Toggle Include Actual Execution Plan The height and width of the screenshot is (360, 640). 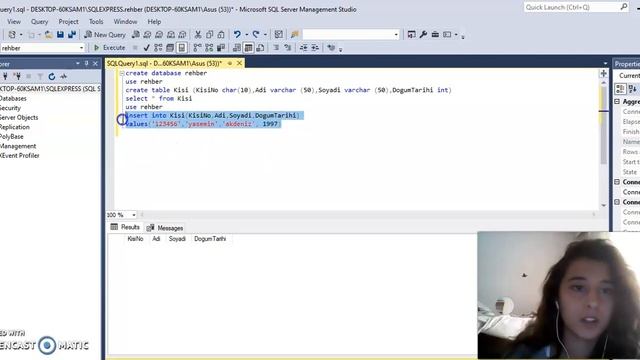[197, 48]
